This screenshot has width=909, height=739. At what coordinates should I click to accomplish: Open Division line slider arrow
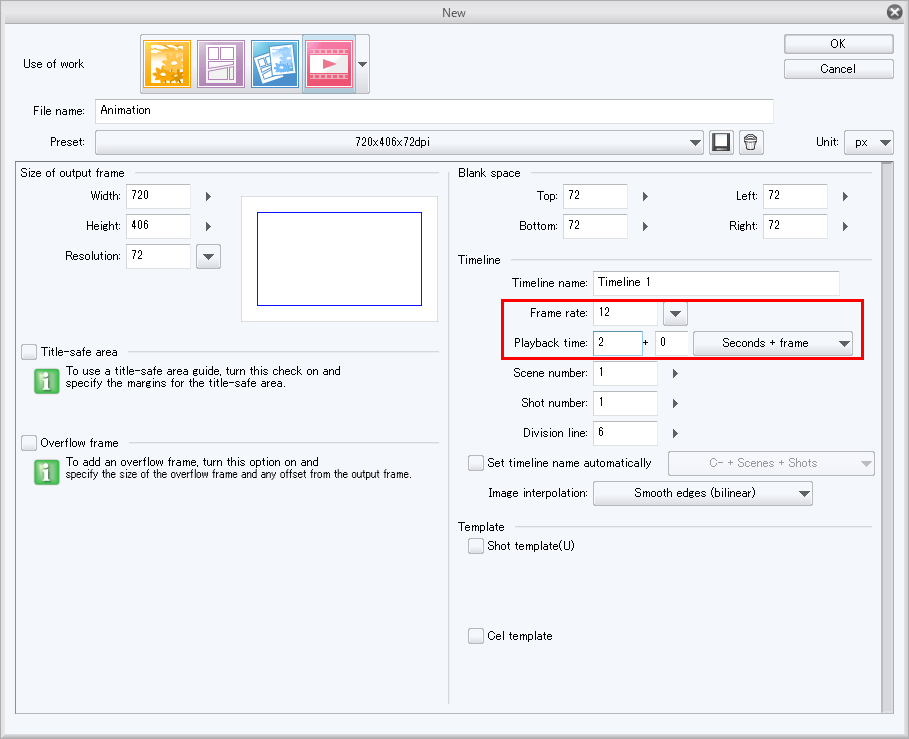[675, 434]
